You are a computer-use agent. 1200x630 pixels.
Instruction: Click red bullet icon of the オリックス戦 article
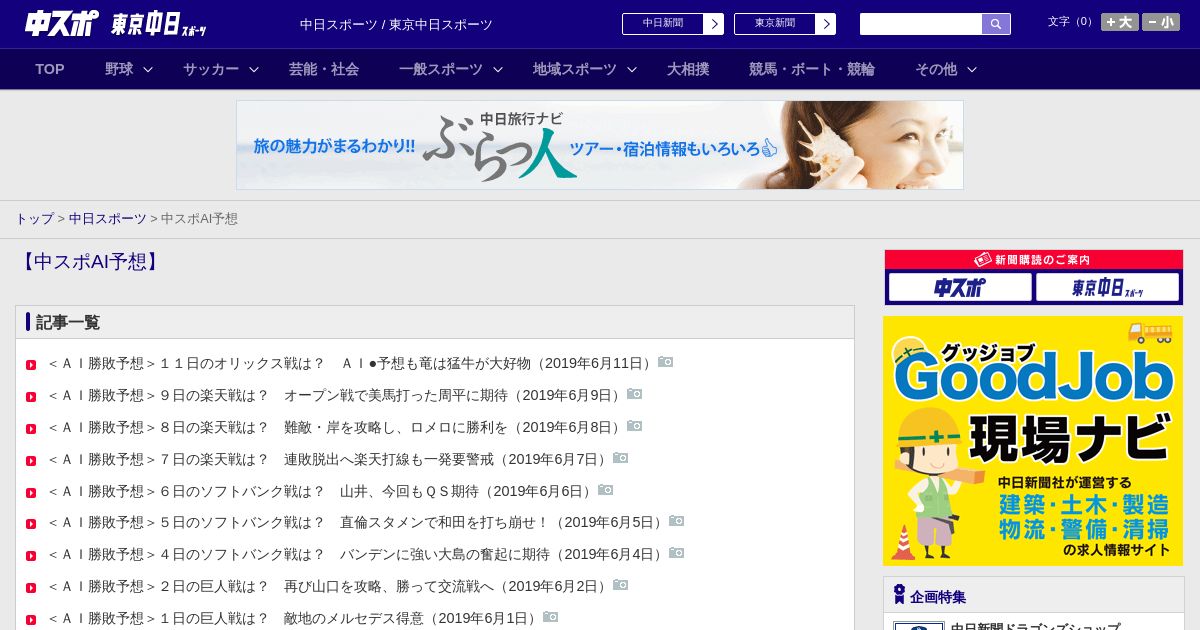pyautogui.click(x=31, y=365)
